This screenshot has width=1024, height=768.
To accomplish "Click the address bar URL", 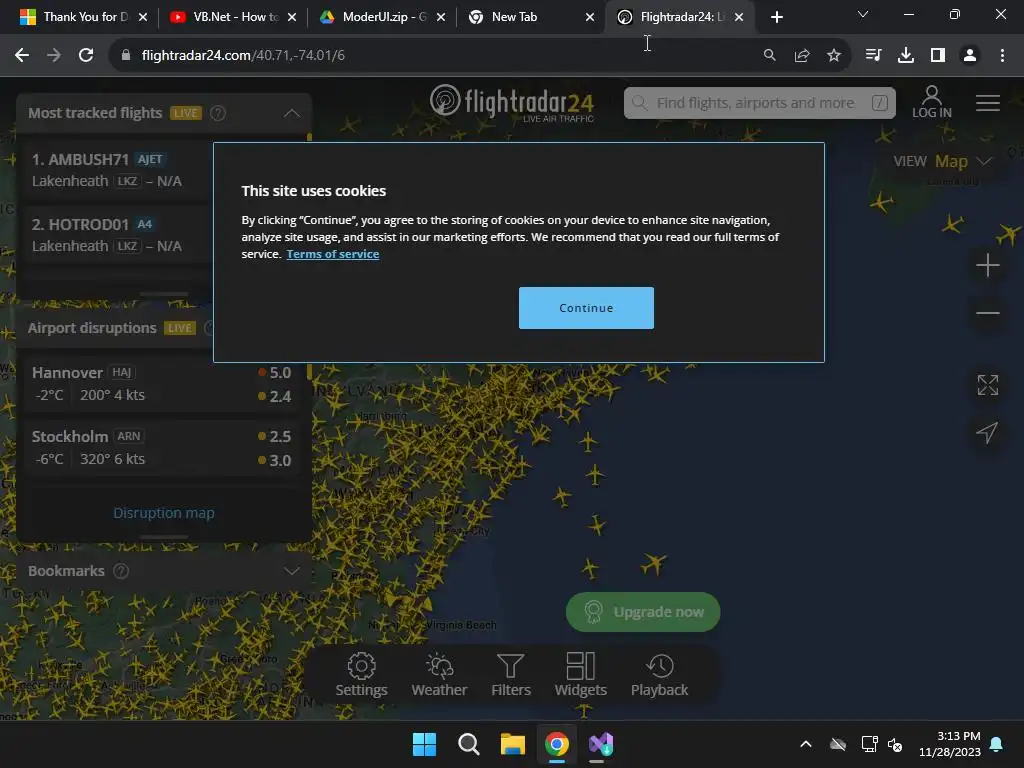I will [x=243, y=56].
